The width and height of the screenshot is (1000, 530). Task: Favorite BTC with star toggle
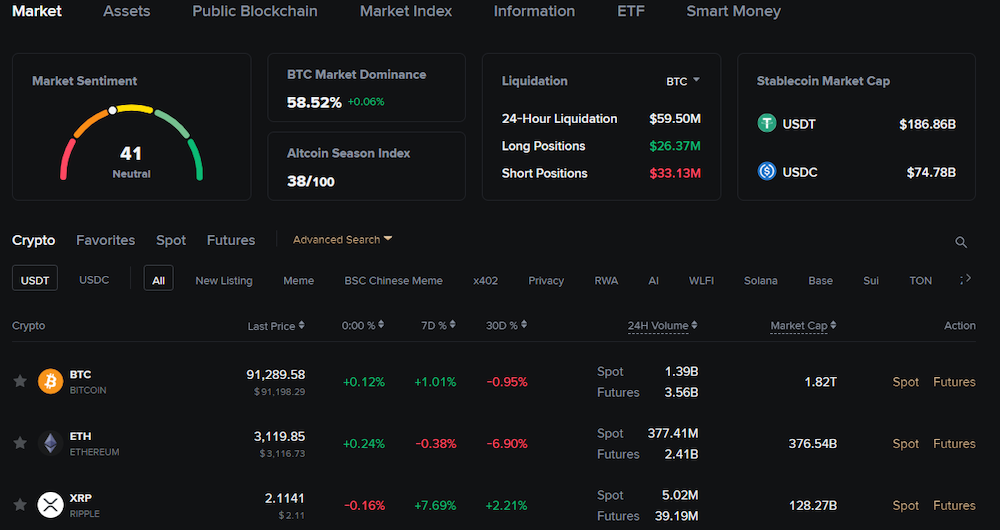(x=19, y=381)
